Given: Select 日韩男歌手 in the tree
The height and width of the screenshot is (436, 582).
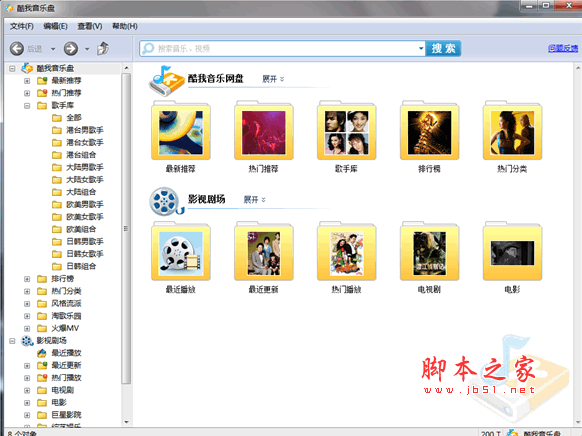Looking at the screenshot, I should pyautogui.click(x=85, y=242).
